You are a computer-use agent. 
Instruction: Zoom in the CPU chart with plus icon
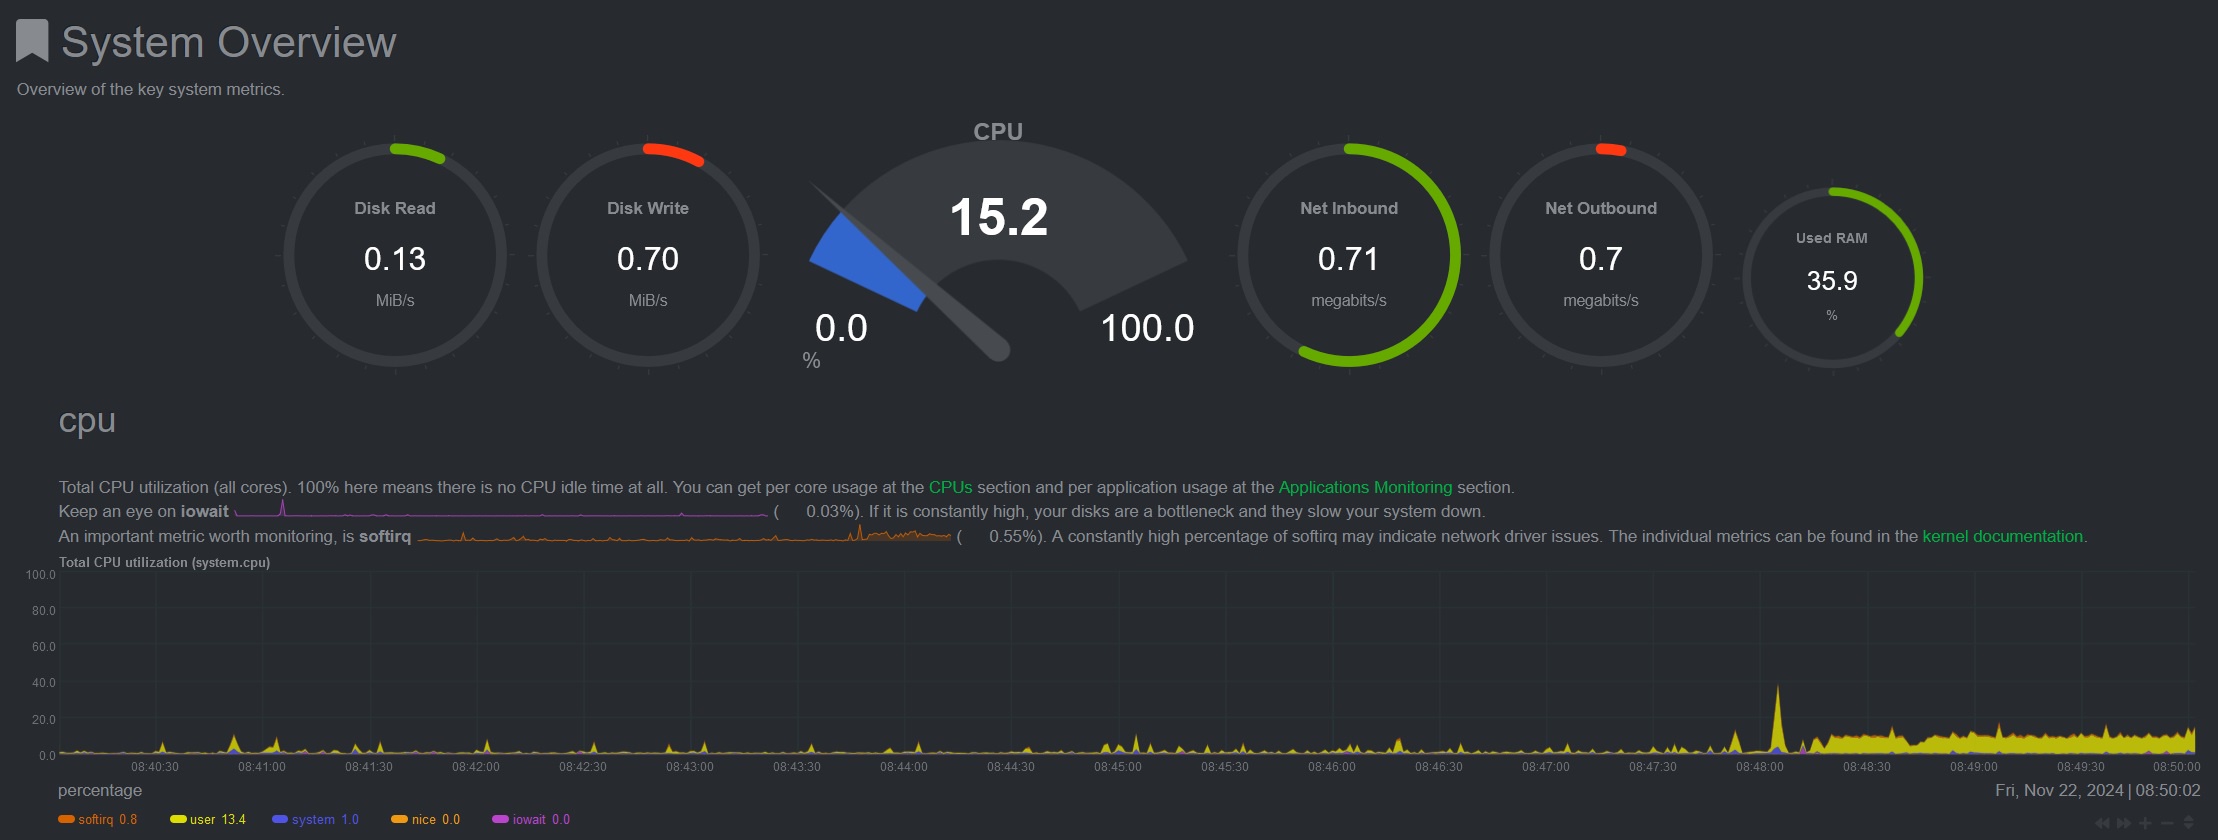(2145, 823)
